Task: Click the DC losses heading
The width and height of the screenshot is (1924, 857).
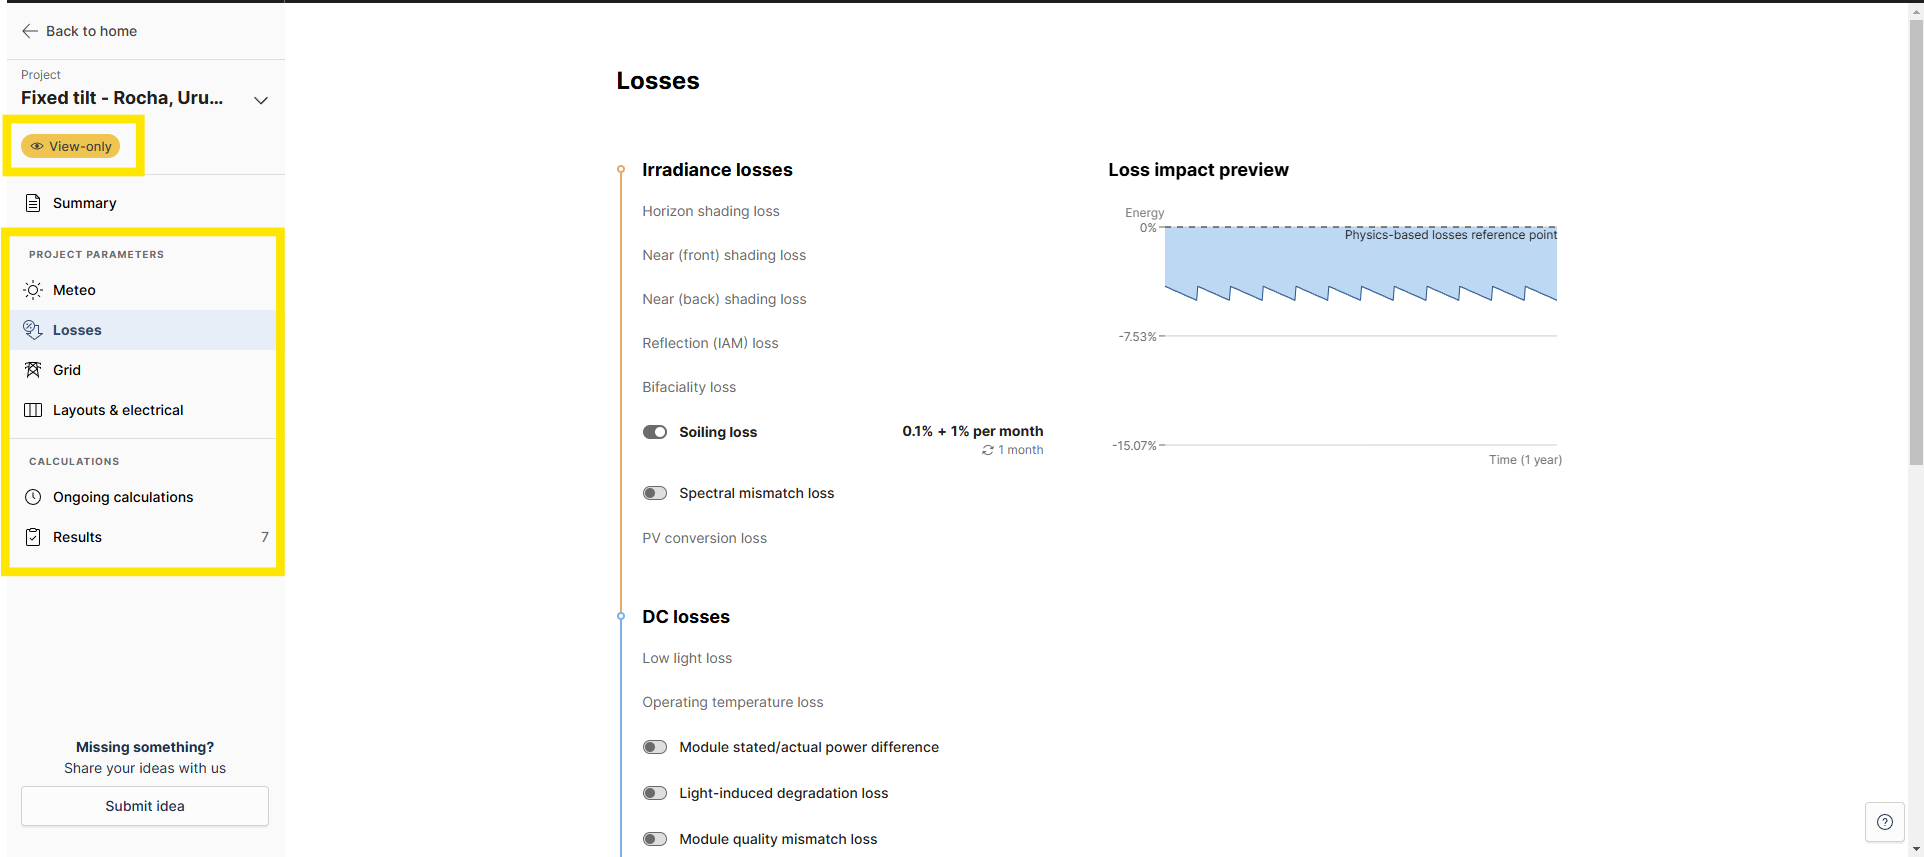Action: pos(686,617)
